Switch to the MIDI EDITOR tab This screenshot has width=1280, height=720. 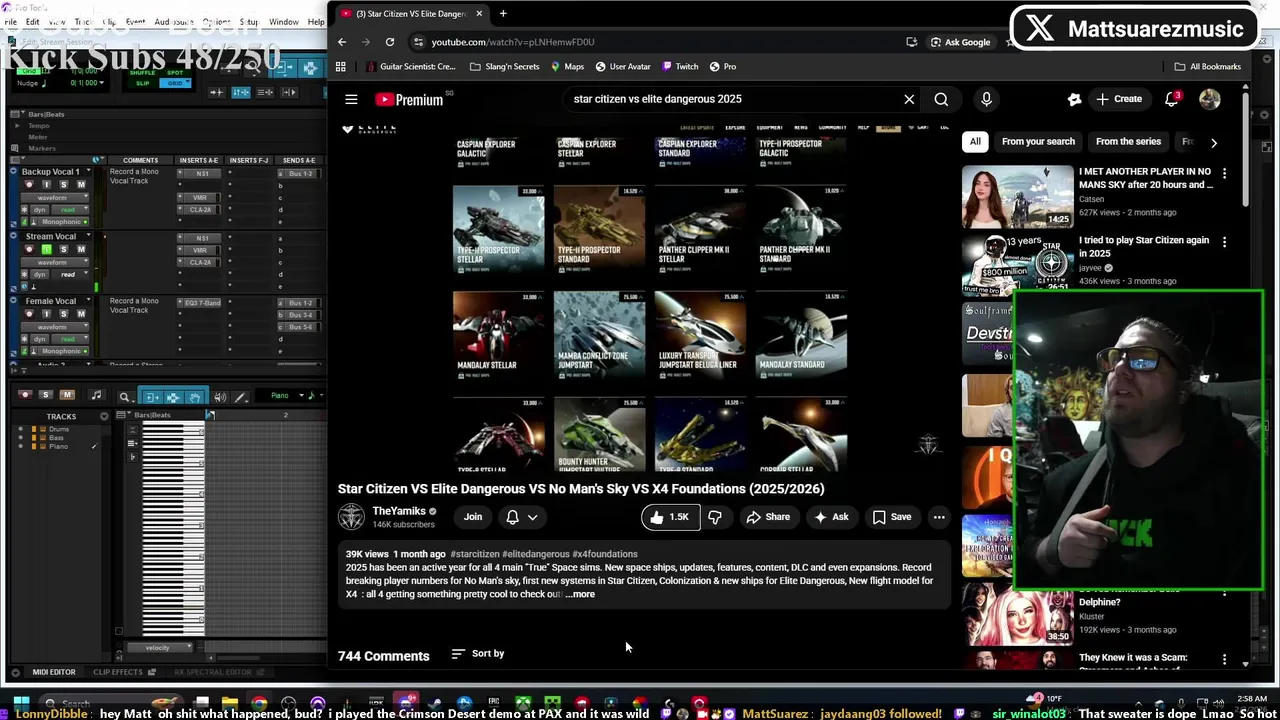53,672
